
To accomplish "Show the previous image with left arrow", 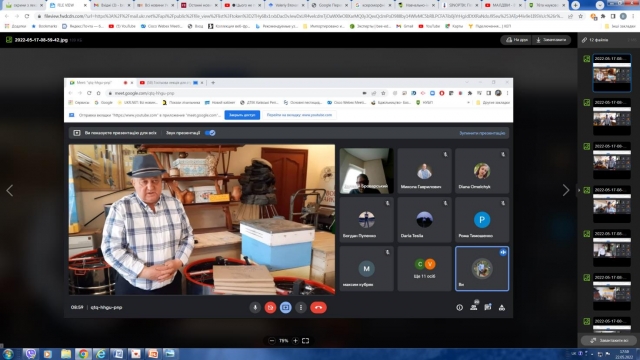I will point(9,190).
